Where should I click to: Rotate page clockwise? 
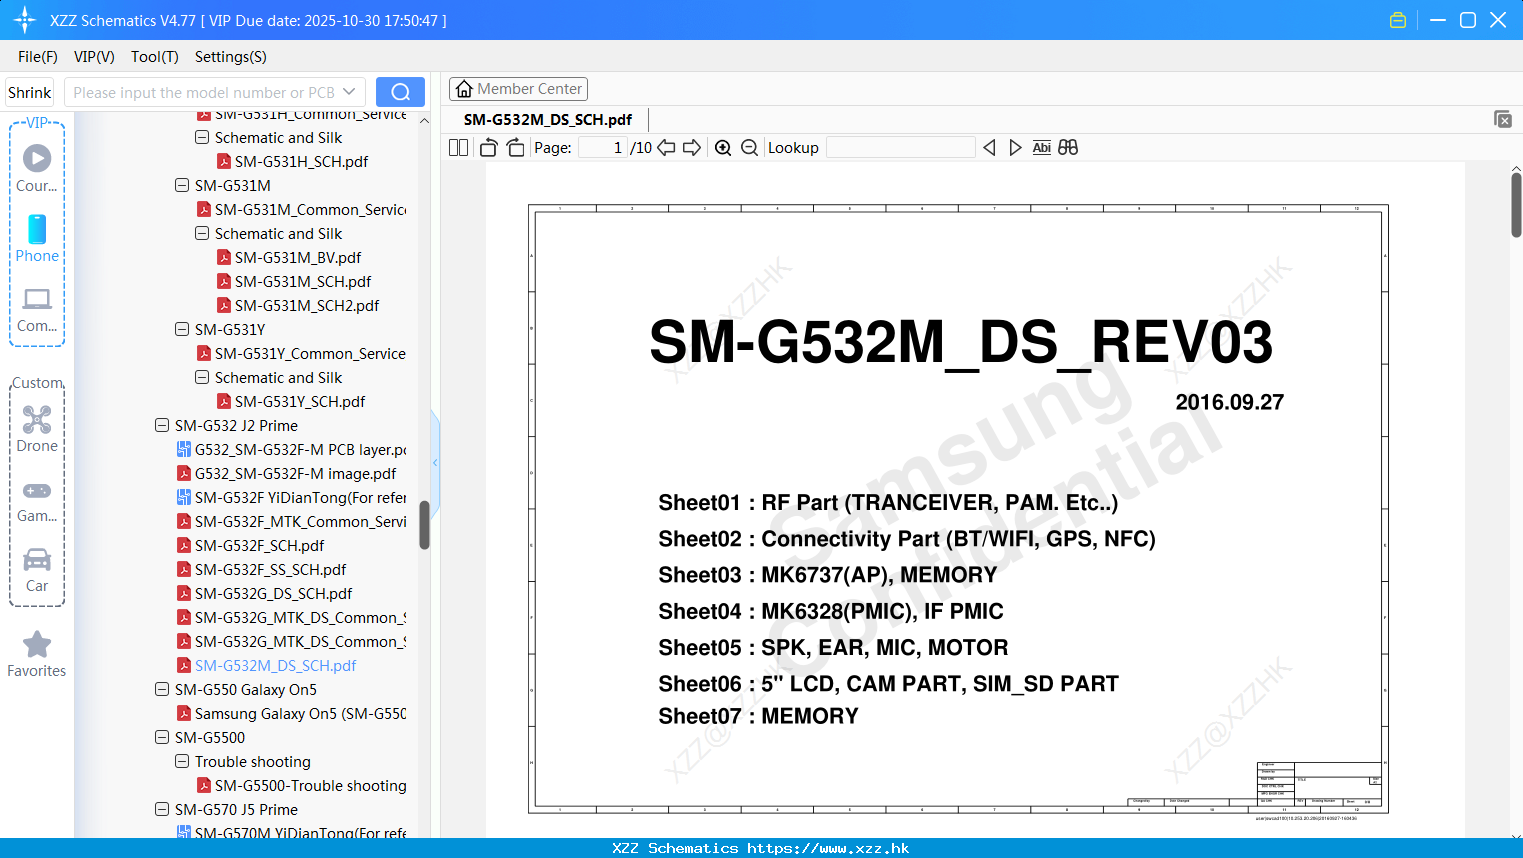tap(515, 147)
